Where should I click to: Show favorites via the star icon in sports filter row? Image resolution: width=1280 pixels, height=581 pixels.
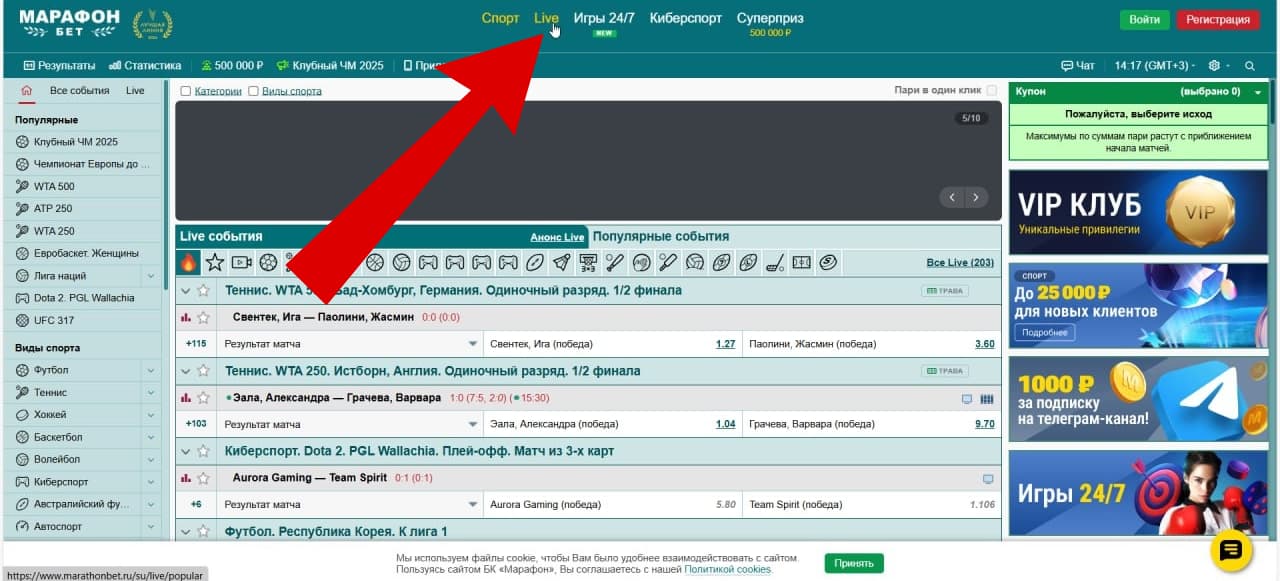(x=215, y=262)
